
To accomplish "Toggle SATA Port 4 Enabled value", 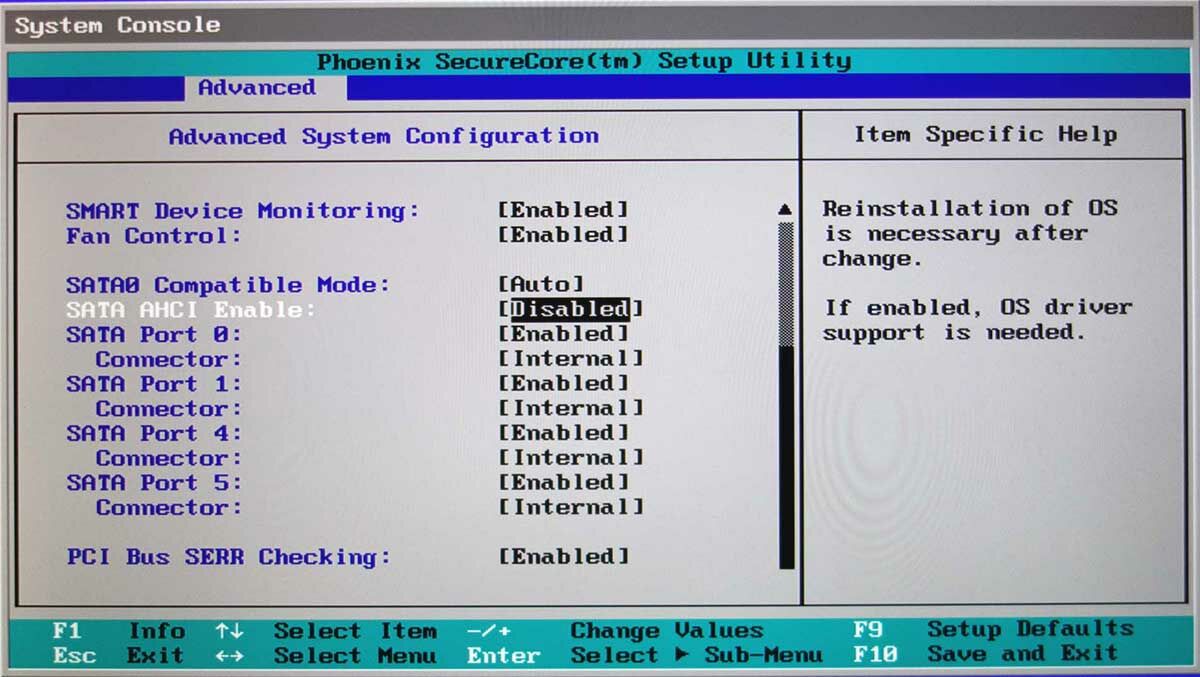I will click(564, 433).
